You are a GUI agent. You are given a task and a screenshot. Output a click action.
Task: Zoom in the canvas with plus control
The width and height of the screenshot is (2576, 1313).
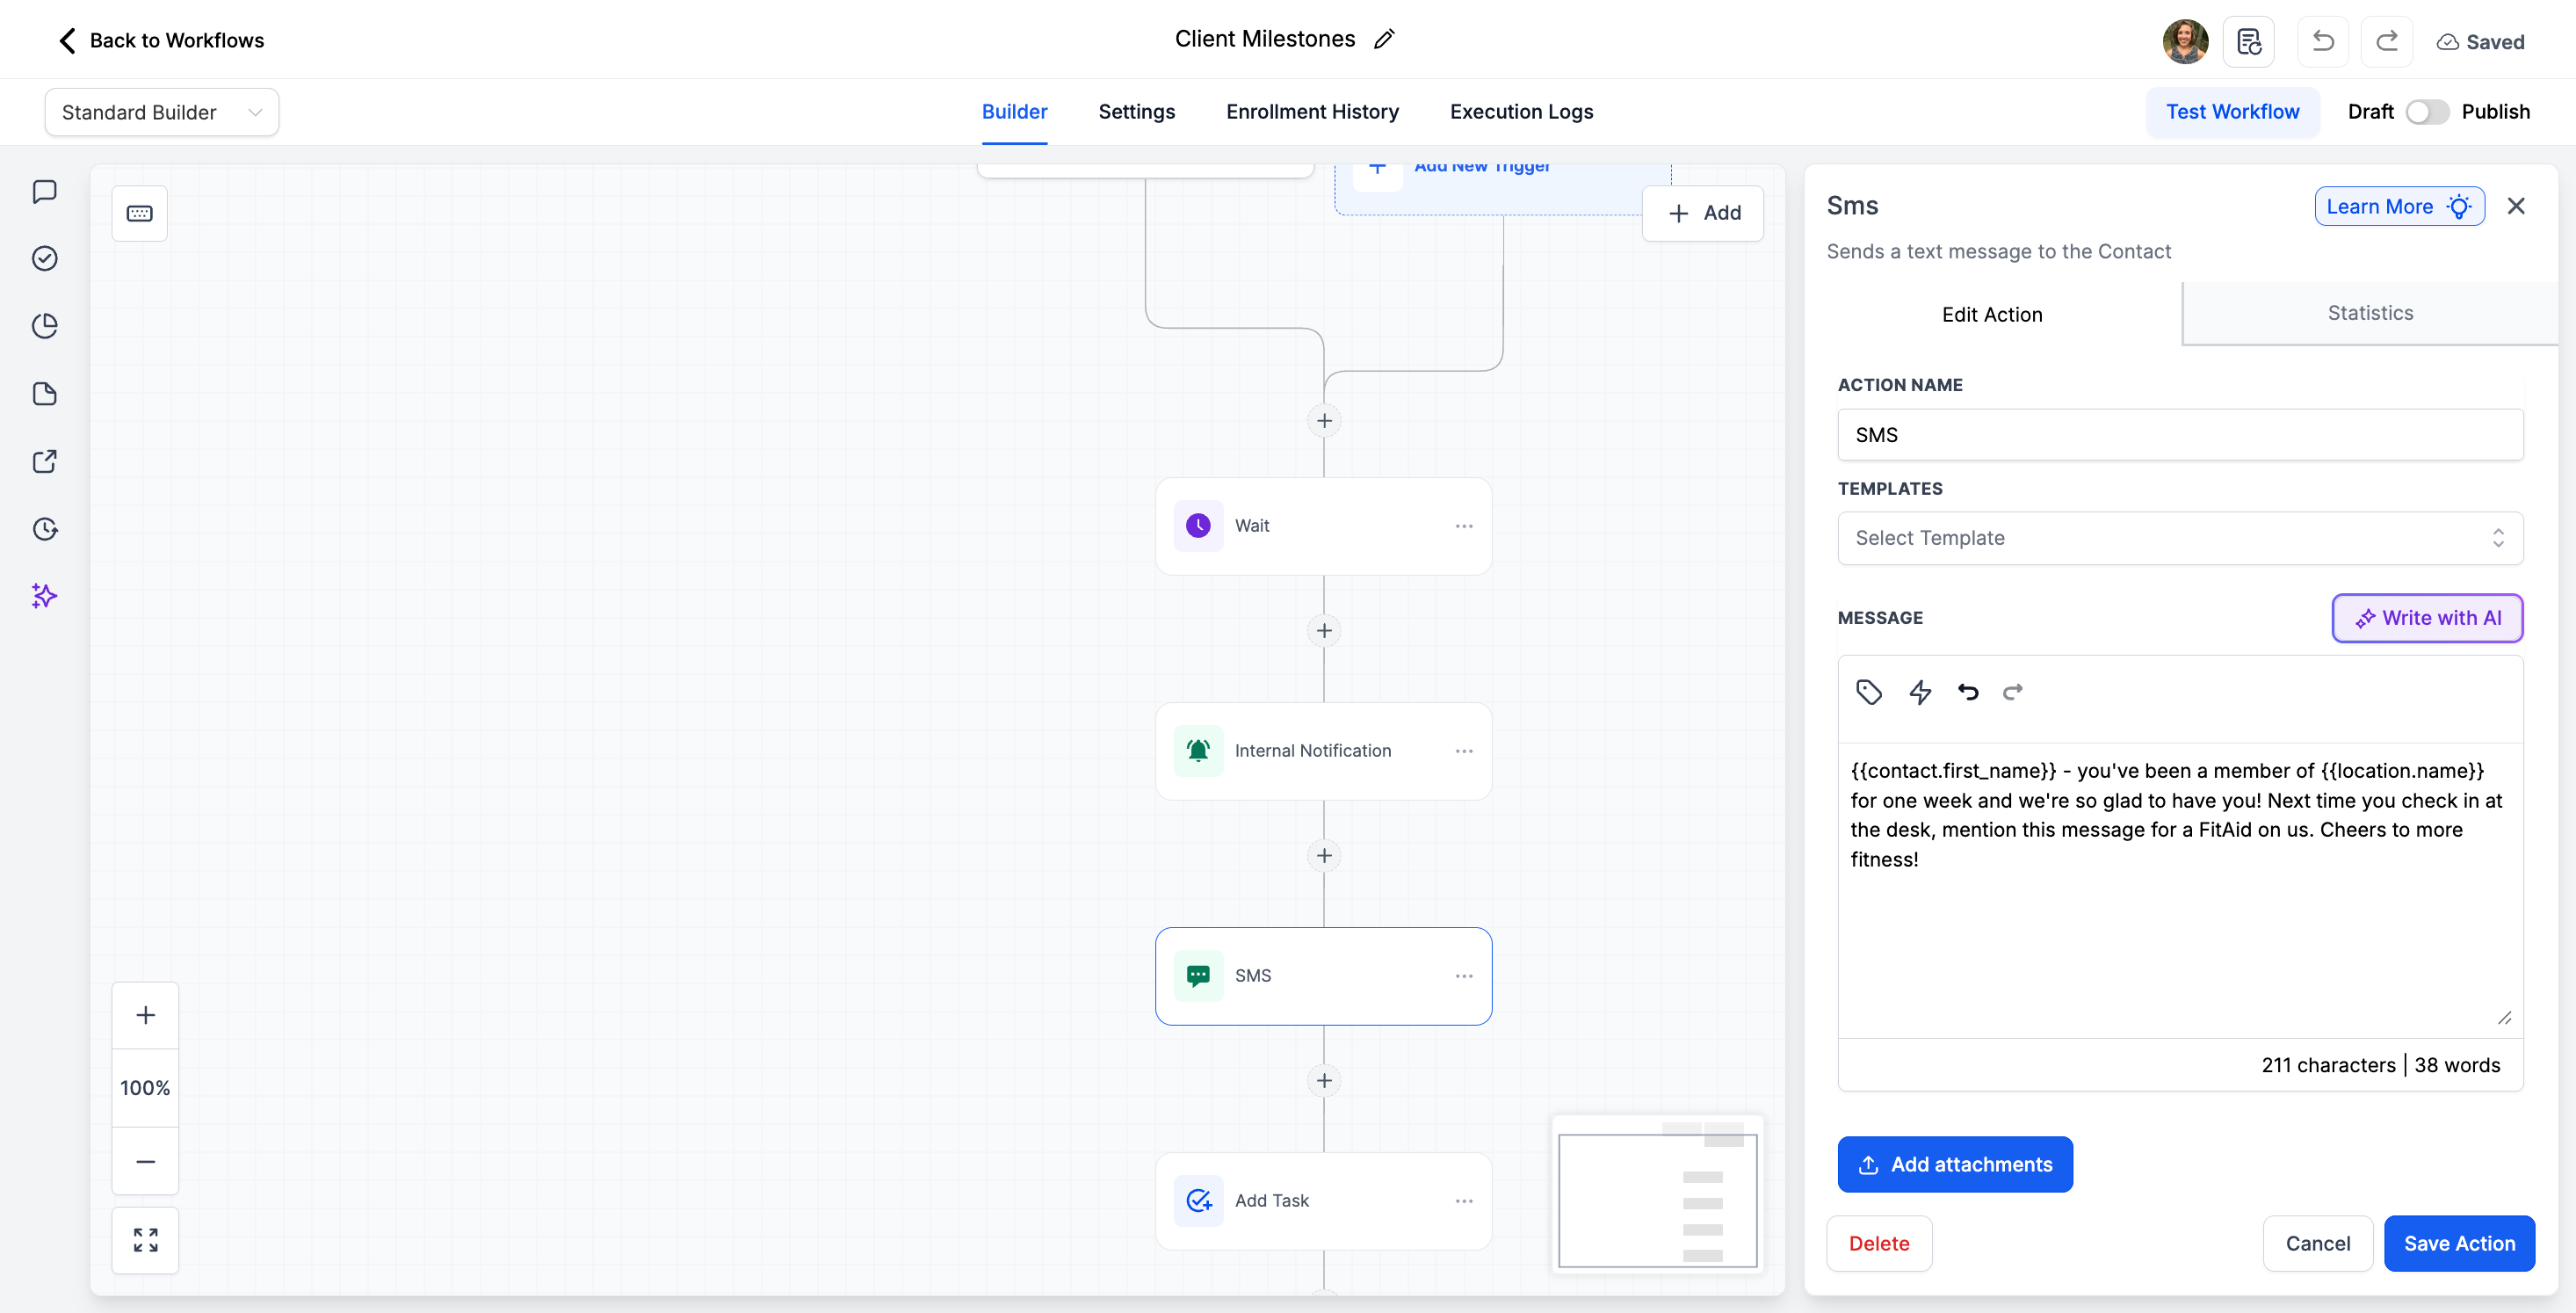coord(145,1015)
